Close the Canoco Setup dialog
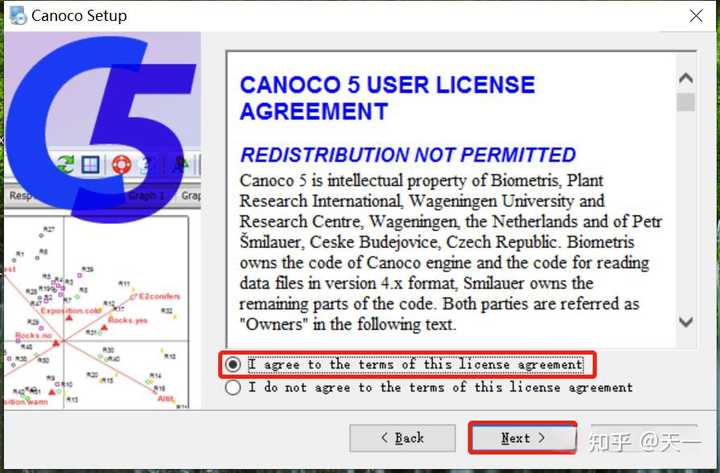The width and height of the screenshot is (720, 473). 696,16
